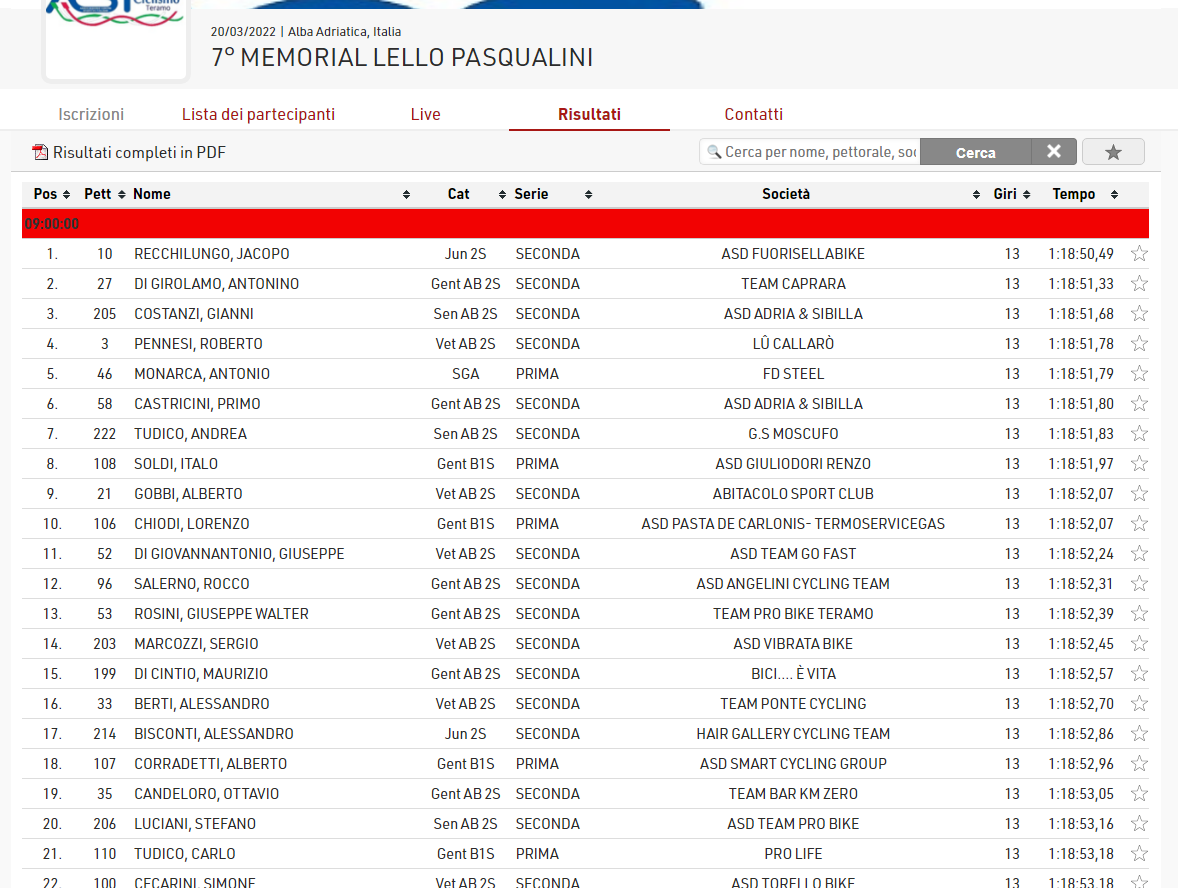
Task: Click ASD GIULIODORI RENZO cell
Action: tap(793, 464)
